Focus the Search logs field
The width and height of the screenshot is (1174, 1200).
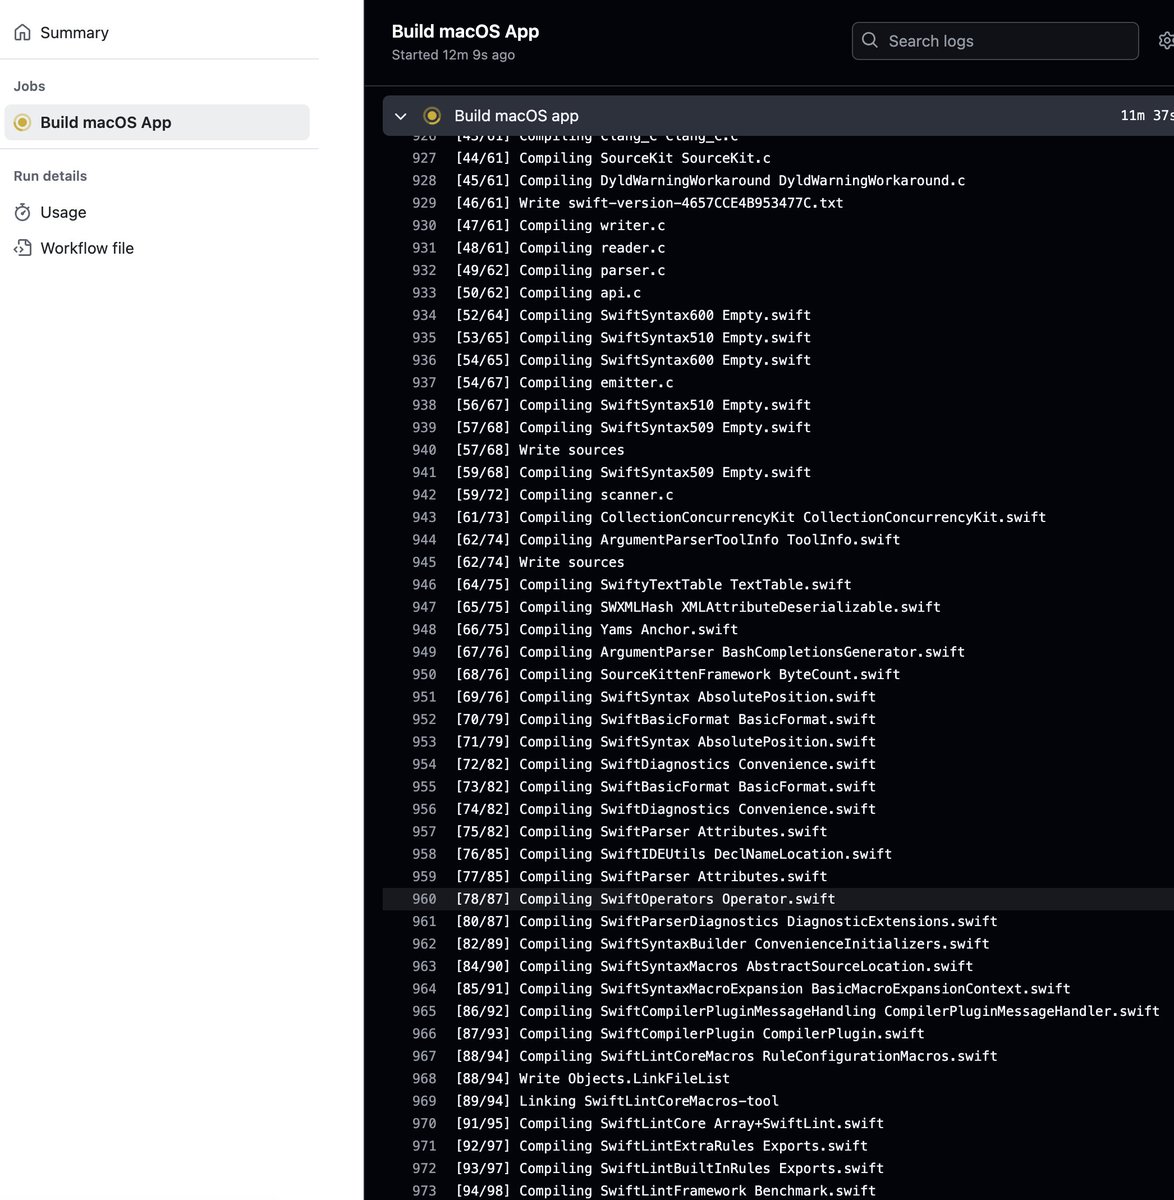[x=995, y=41]
